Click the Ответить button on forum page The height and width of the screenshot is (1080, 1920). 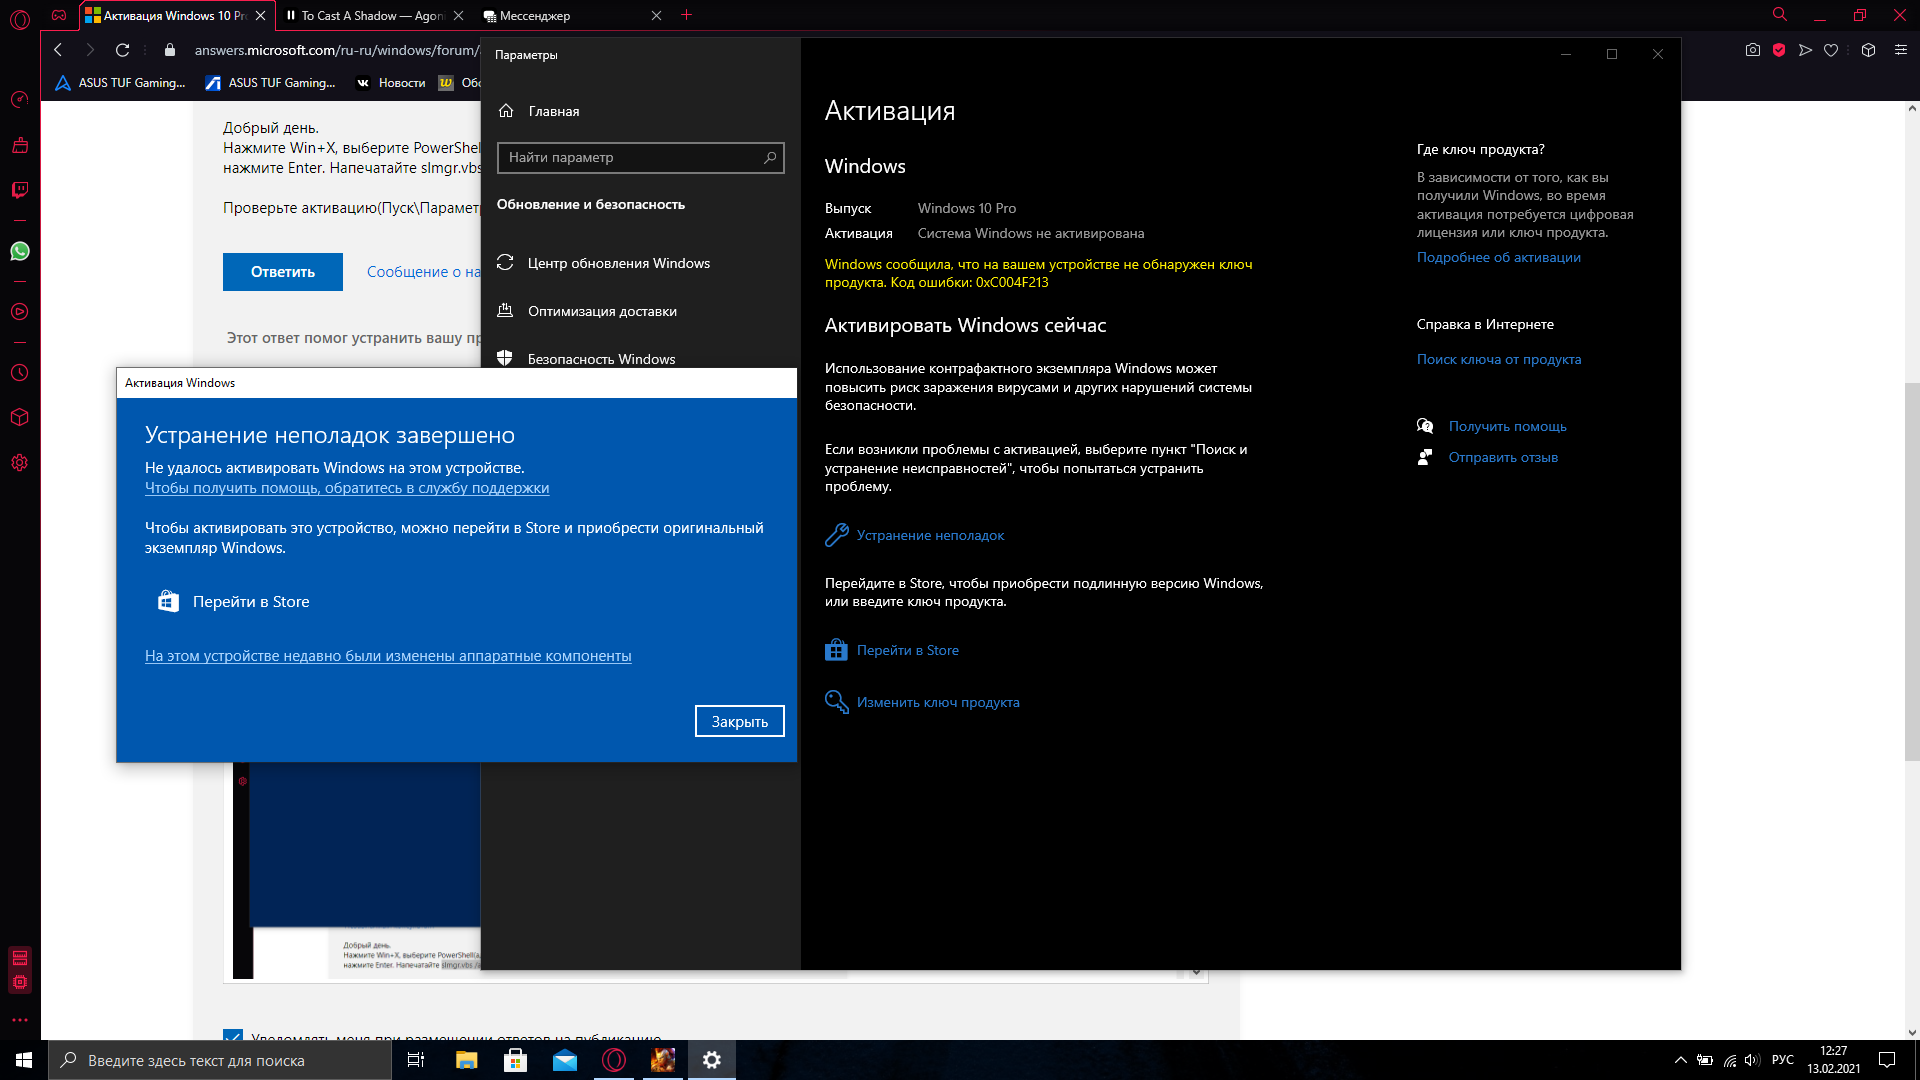[283, 272]
